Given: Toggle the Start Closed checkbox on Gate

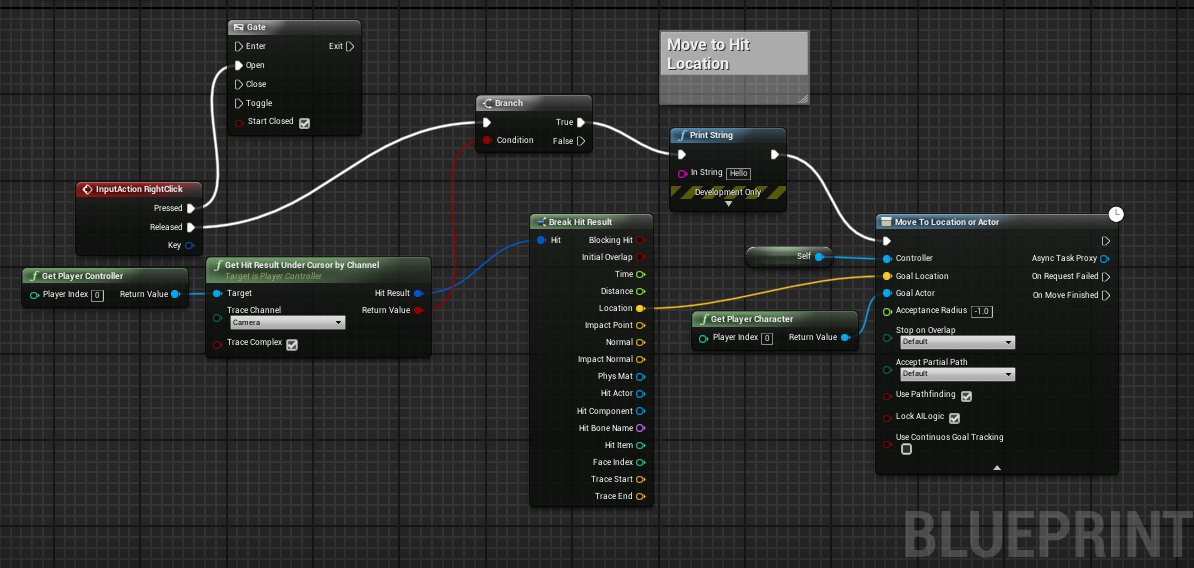Looking at the screenshot, I should tap(305, 123).
